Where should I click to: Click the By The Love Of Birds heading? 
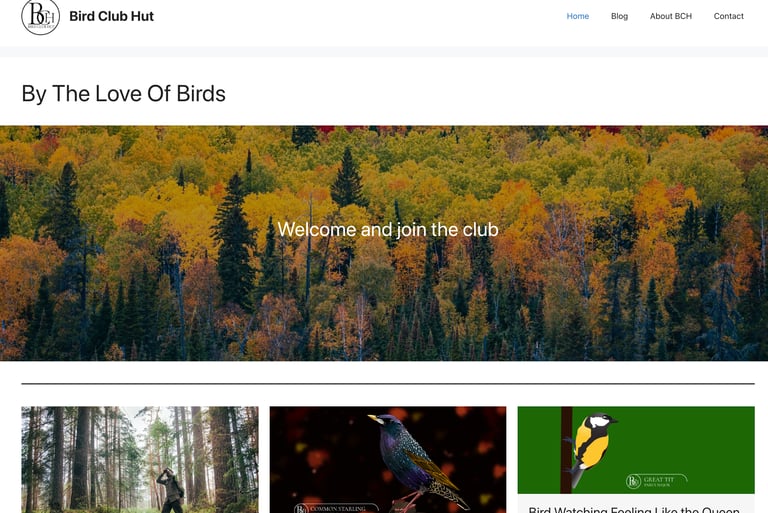click(x=123, y=94)
